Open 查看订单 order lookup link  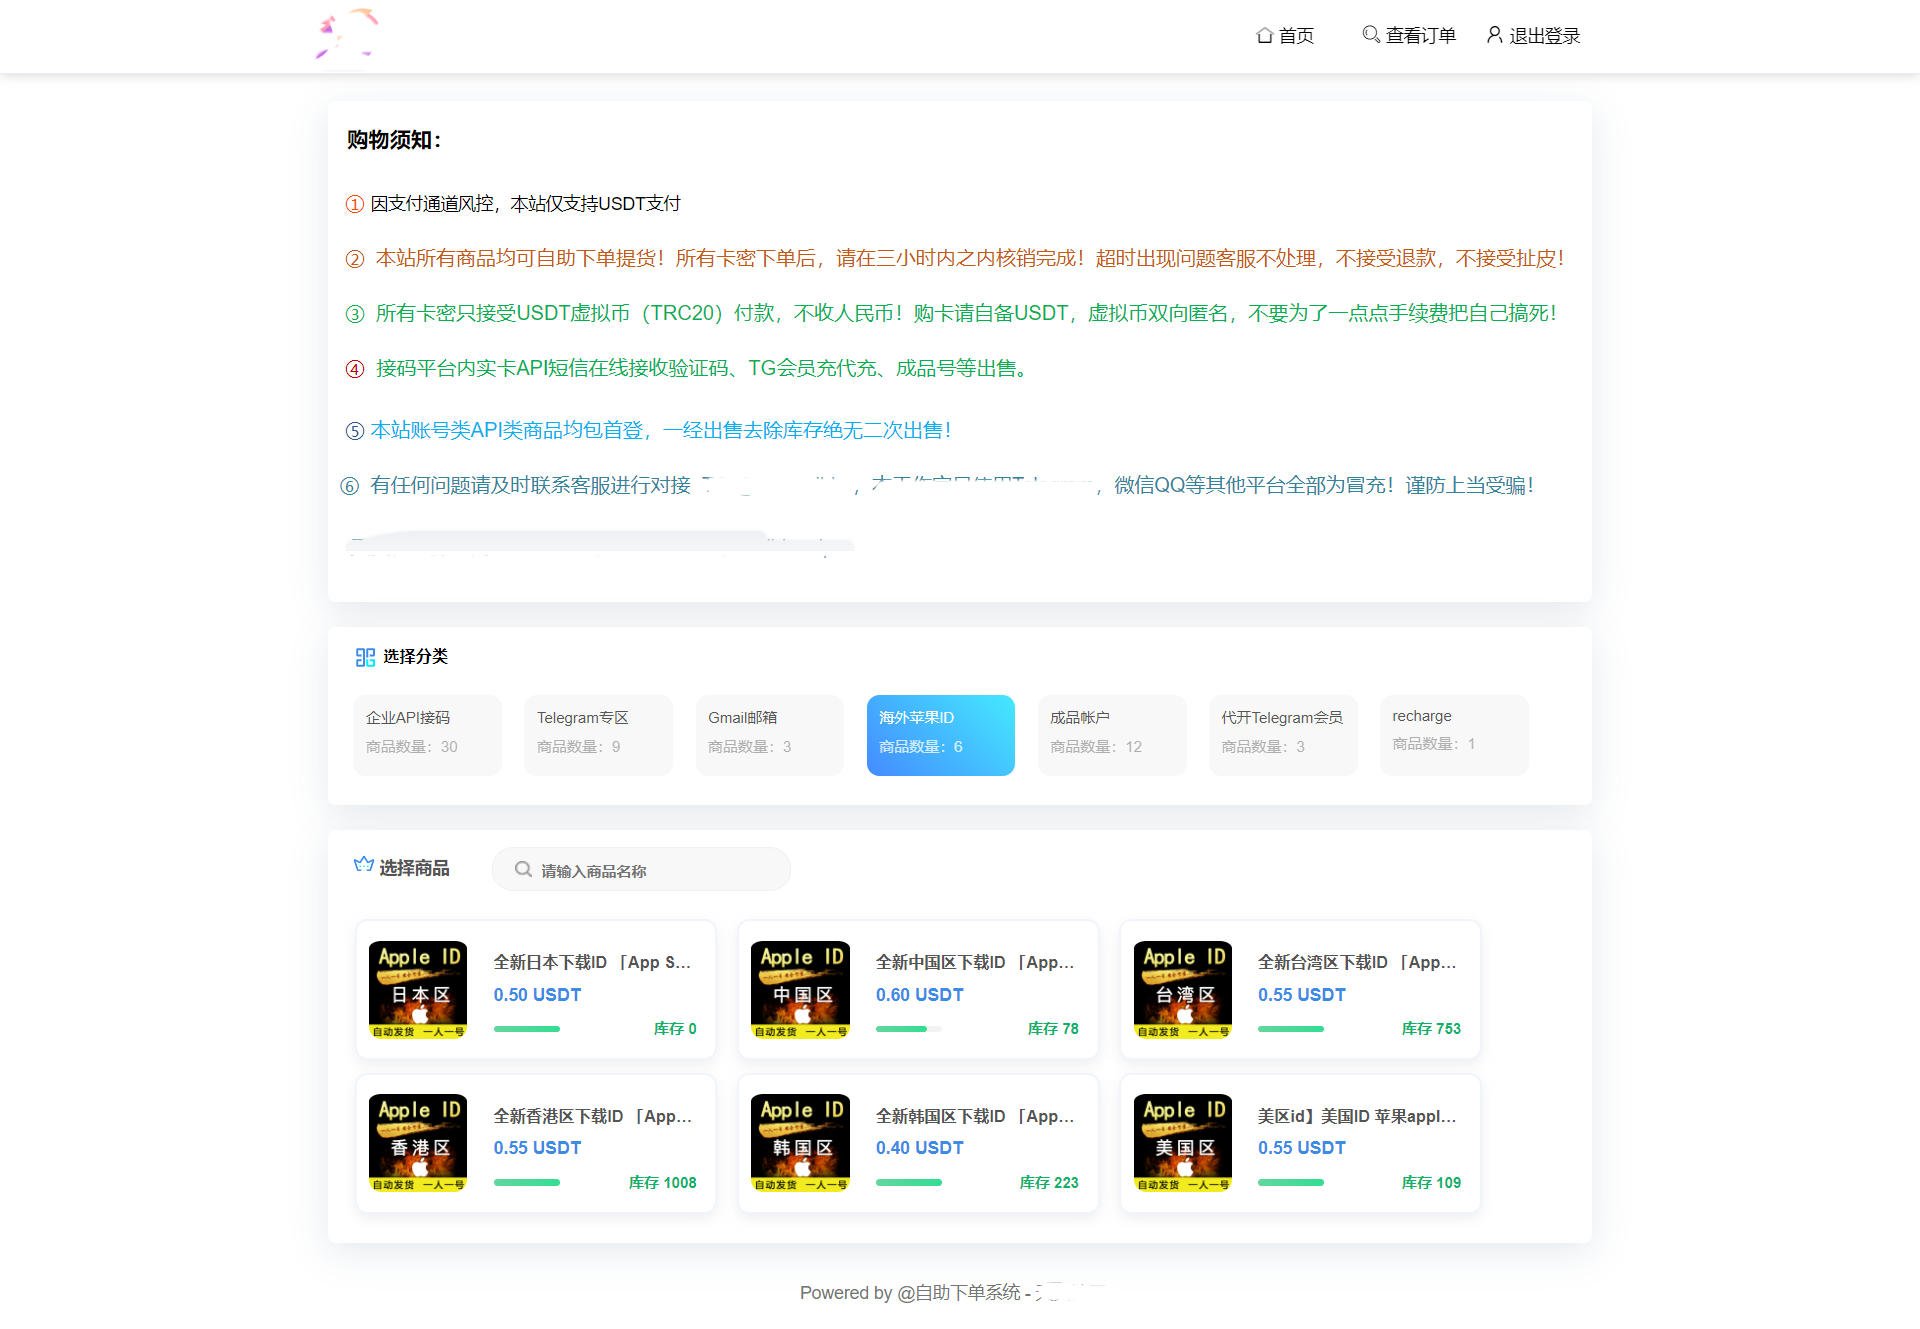(1409, 36)
